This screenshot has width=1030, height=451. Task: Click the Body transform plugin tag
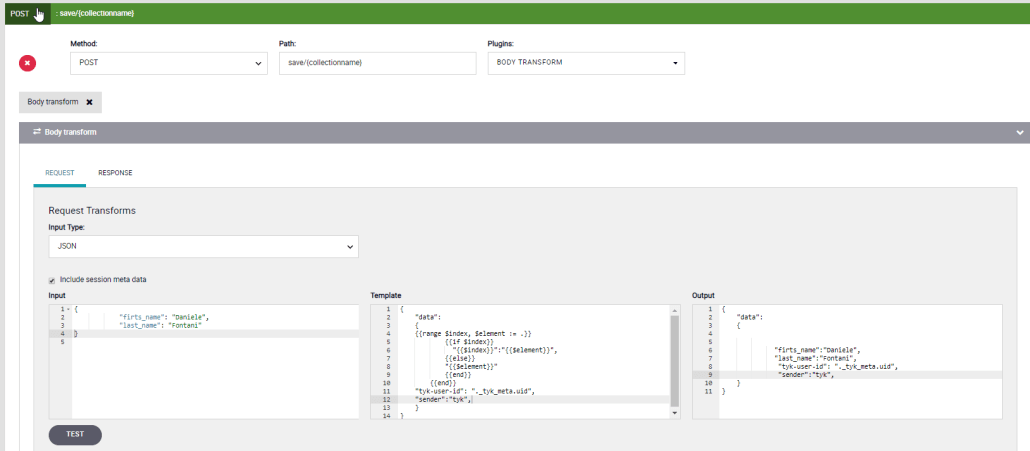coord(52,102)
